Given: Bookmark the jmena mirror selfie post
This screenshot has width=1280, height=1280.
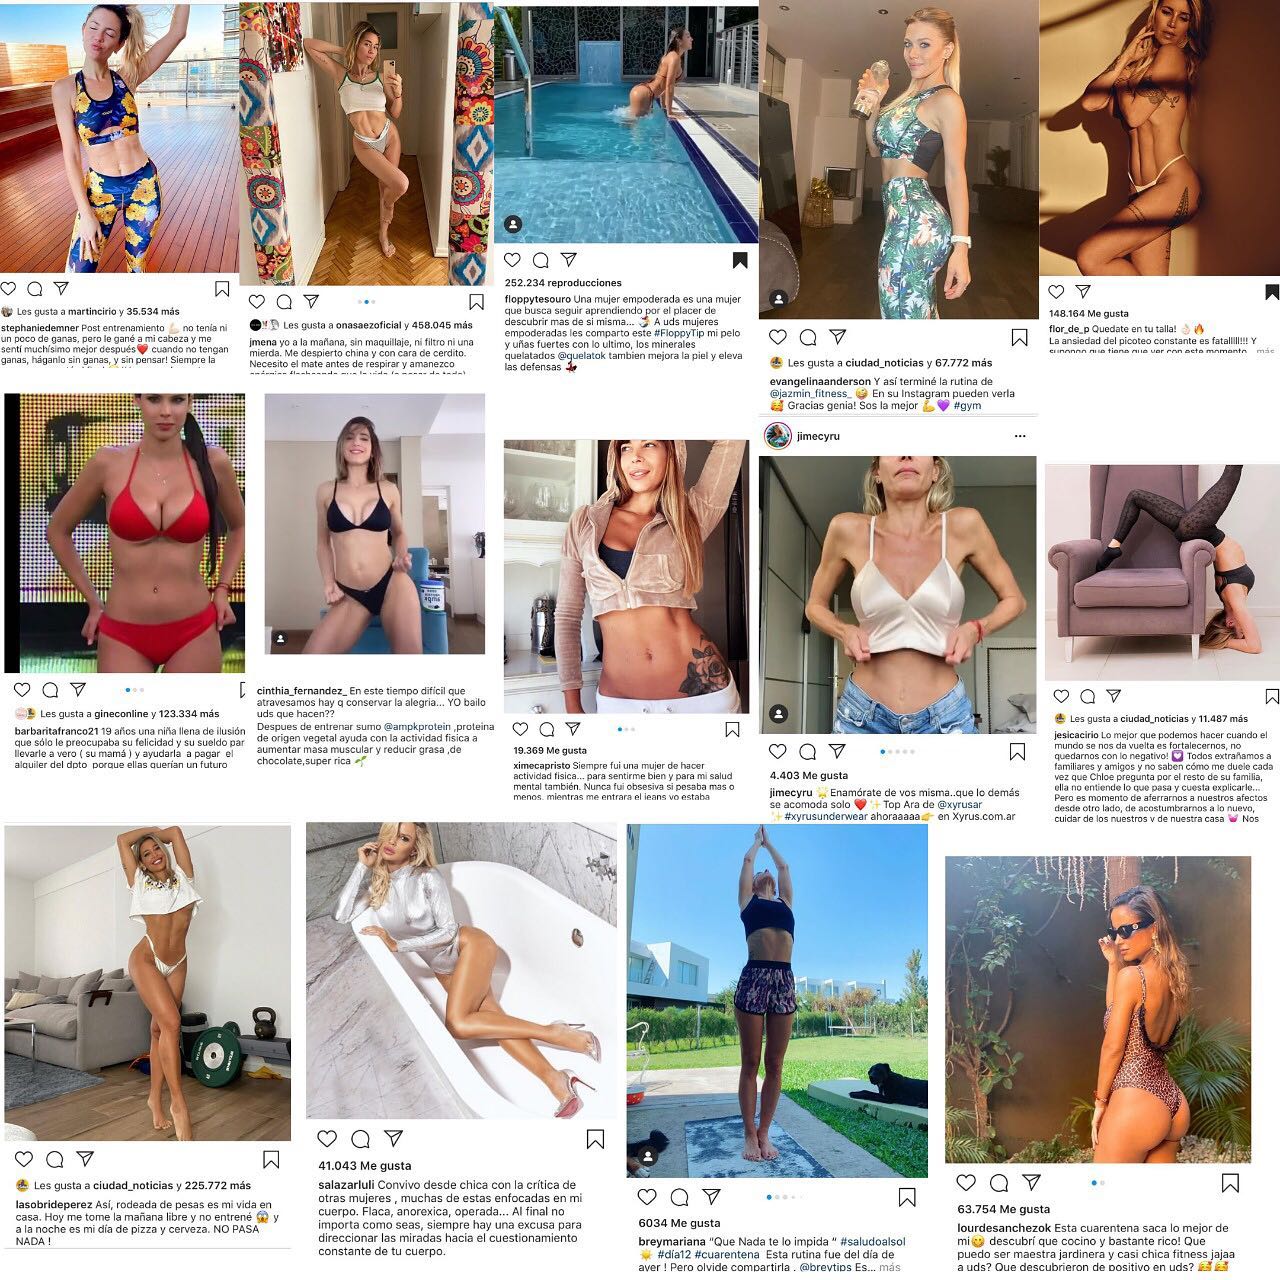Looking at the screenshot, I should pos(476,301).
